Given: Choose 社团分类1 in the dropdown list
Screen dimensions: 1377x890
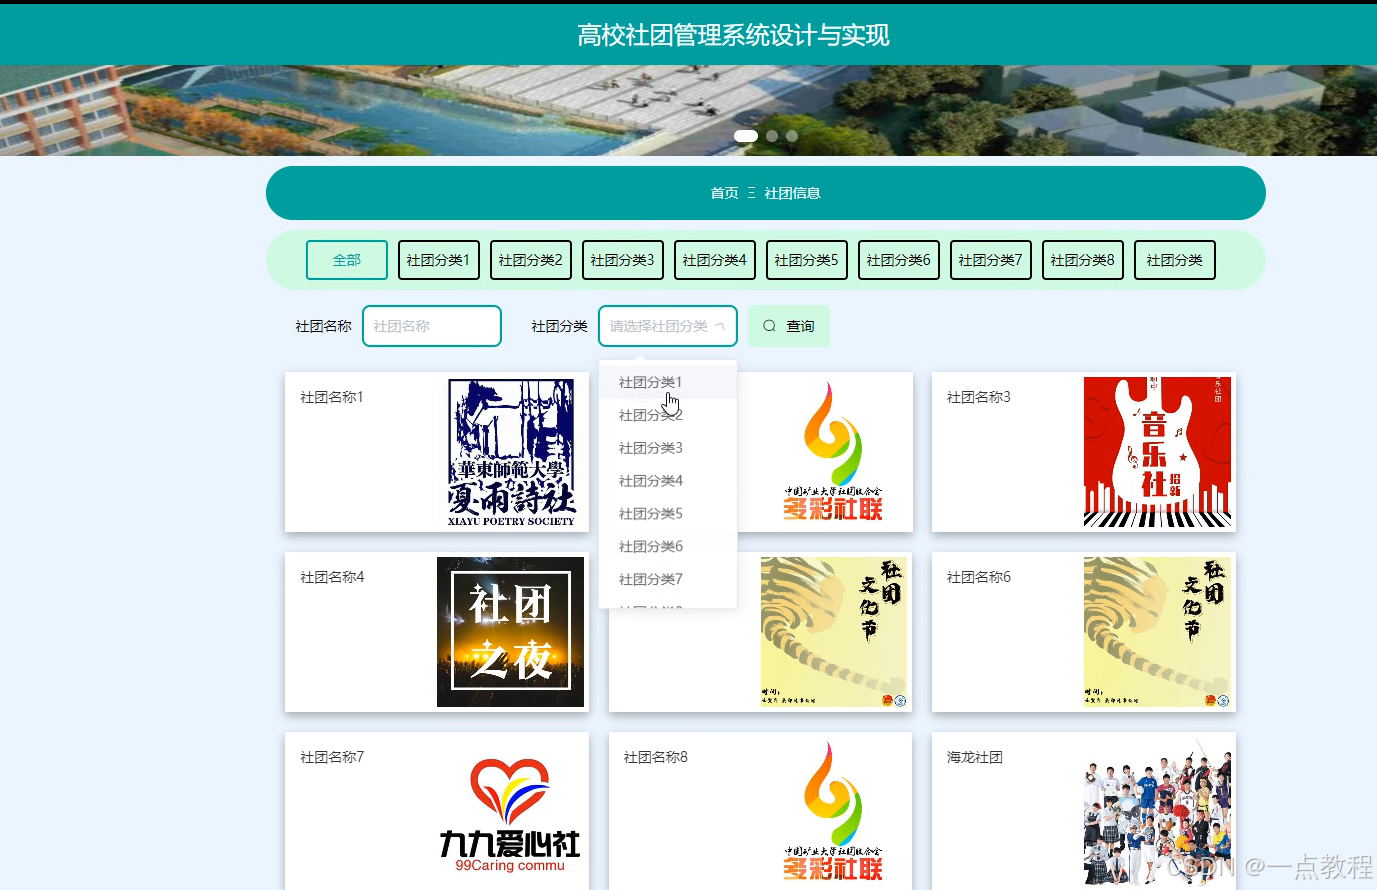Looking at the screenshot, I should coord(668,382).
